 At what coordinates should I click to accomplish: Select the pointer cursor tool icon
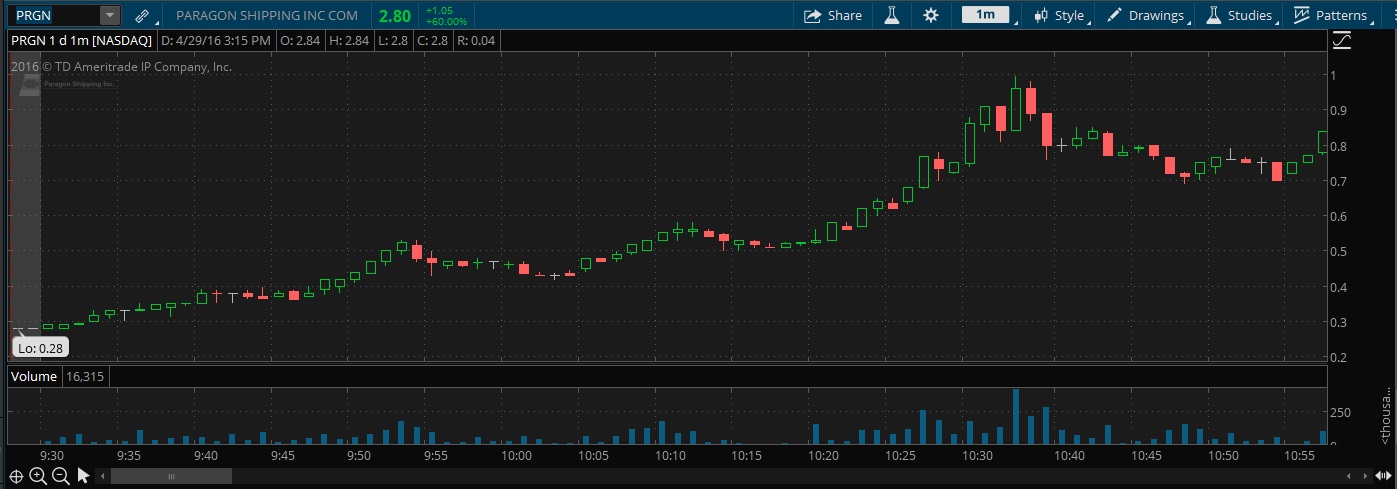click(84, 475)
